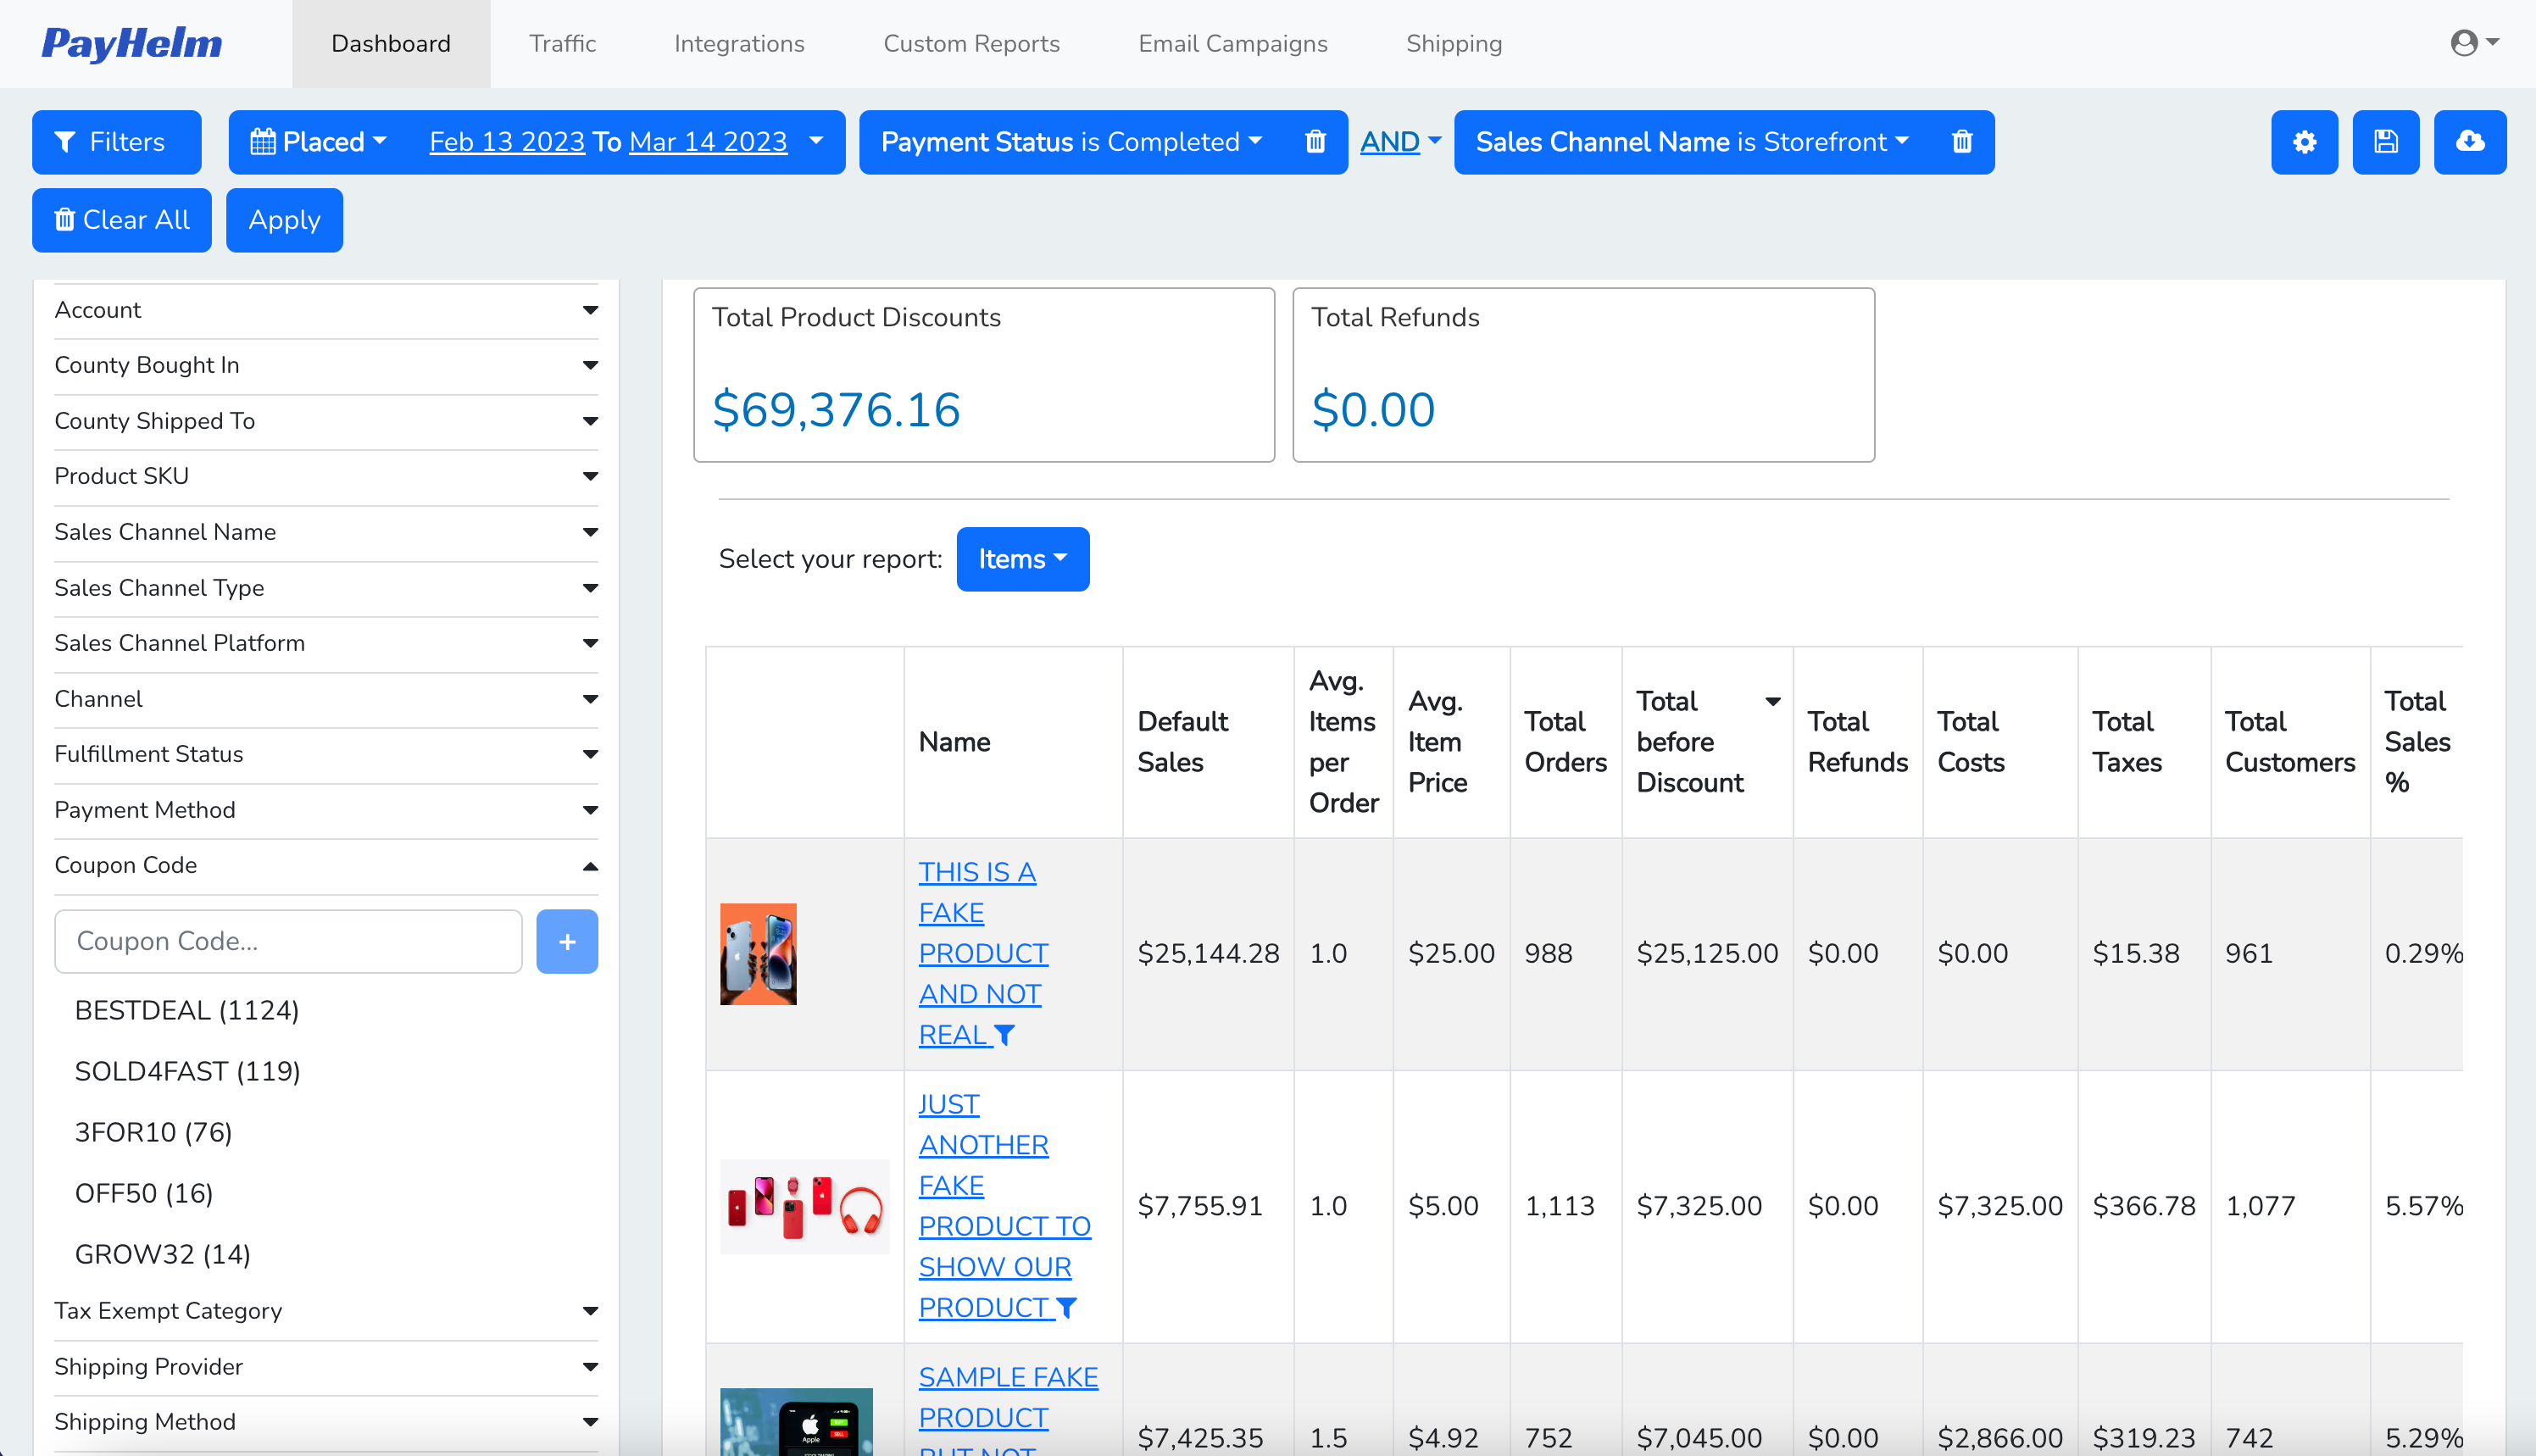
Task: Open the Email Campaigns menu
Action: (x=1233, y=43)
